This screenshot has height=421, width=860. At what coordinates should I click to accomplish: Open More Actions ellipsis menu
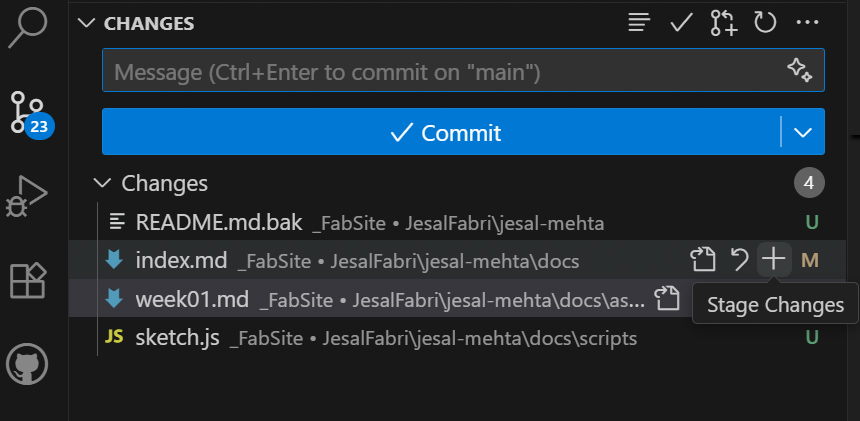tap(807, 23)
